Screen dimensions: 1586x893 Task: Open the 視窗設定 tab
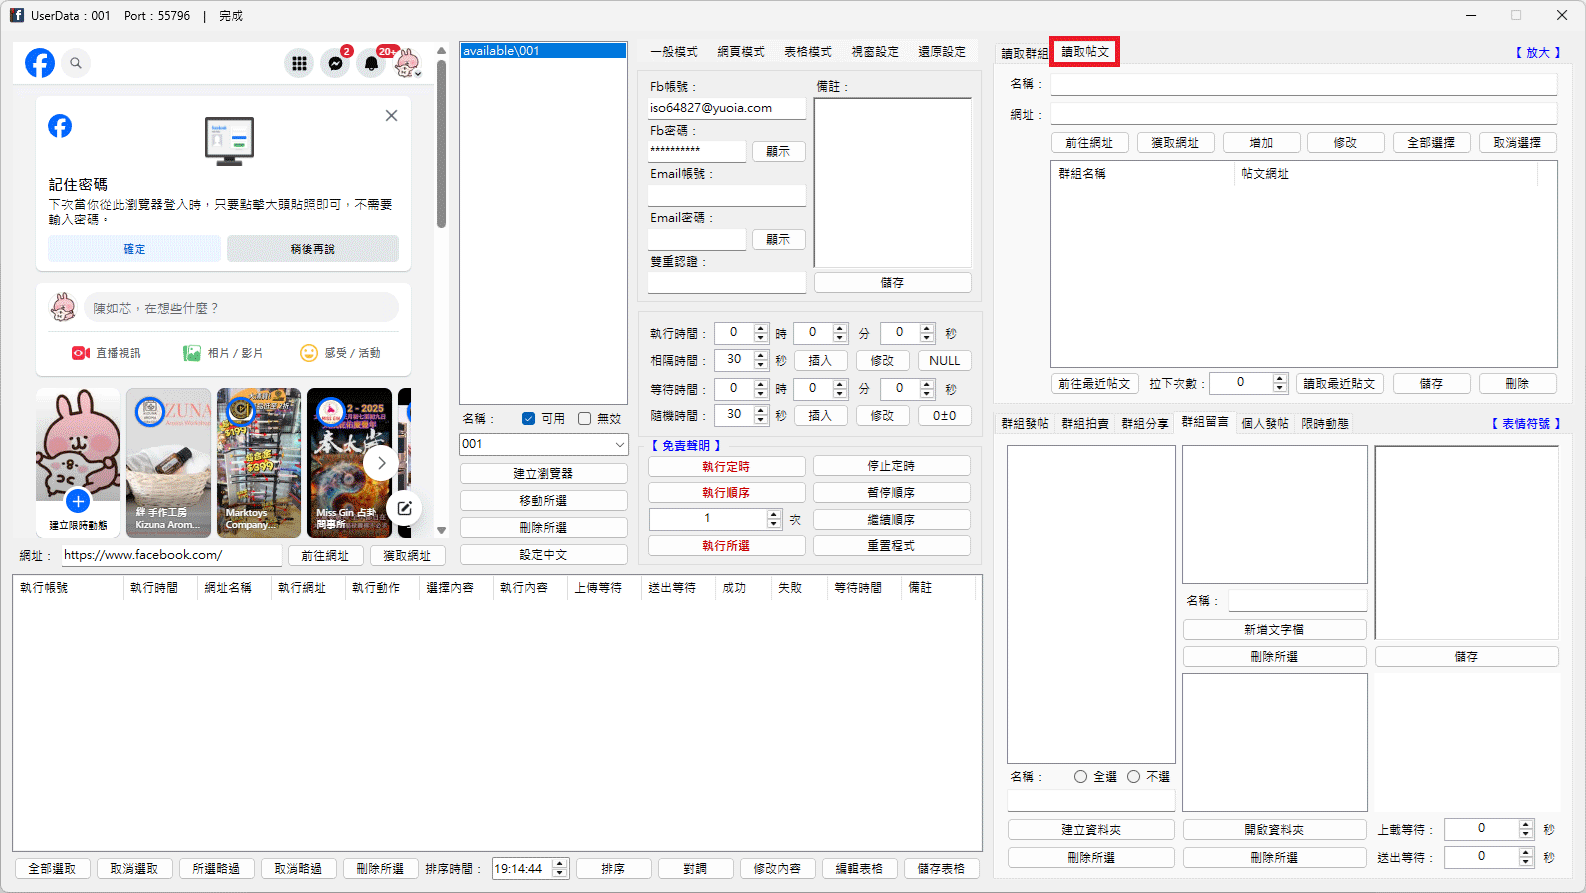pos(875,52)
